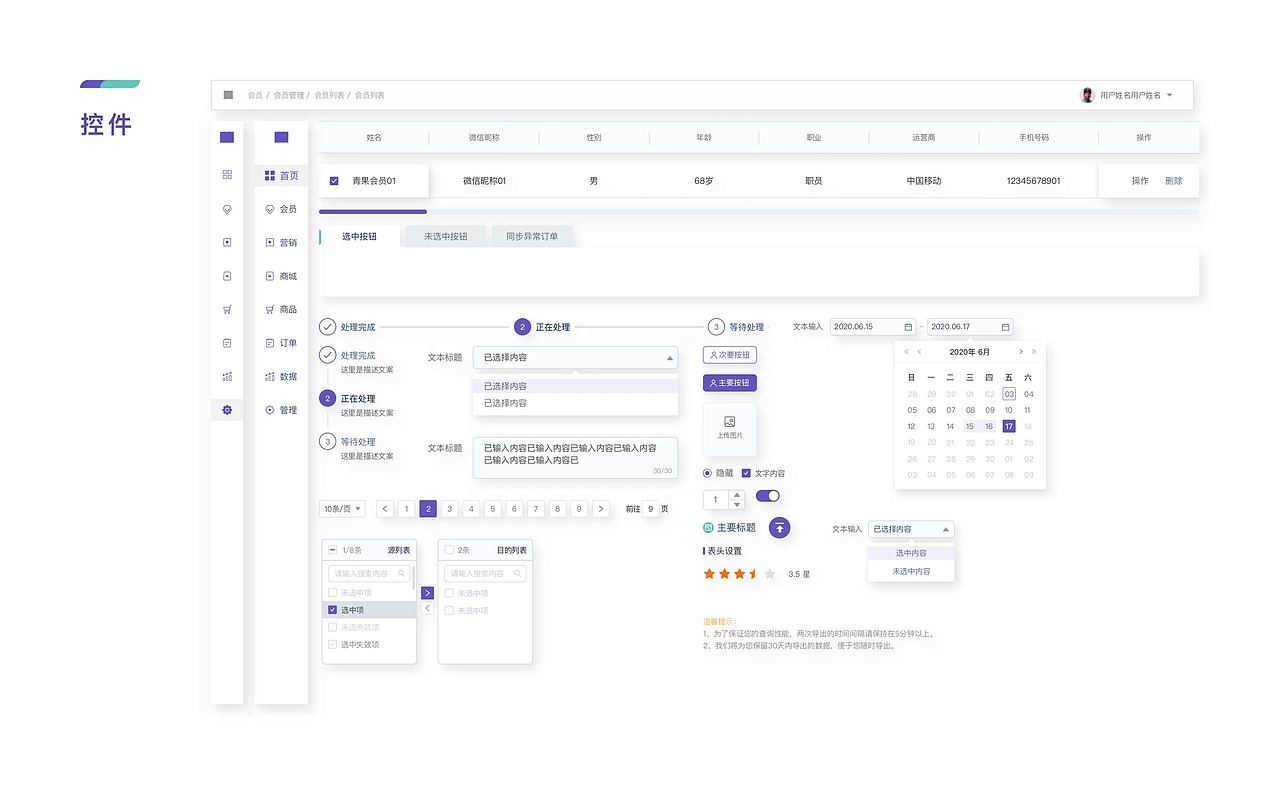Decrease the number stepper value

point(737,504)
